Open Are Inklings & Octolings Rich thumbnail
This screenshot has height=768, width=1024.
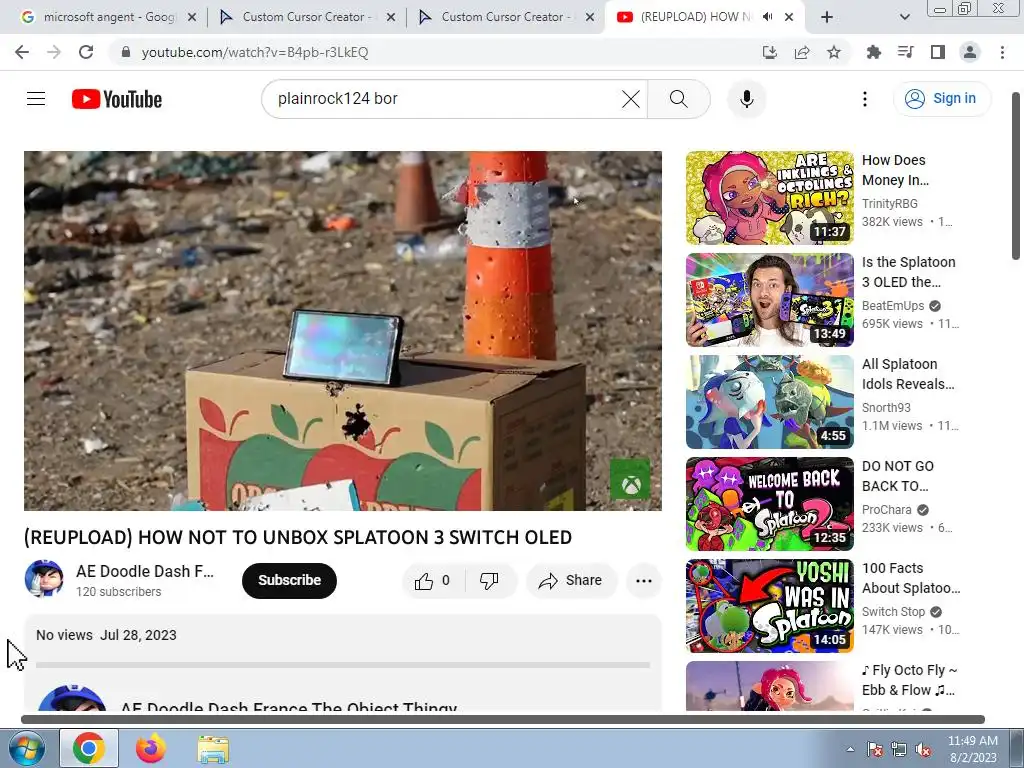pos(769,198)
